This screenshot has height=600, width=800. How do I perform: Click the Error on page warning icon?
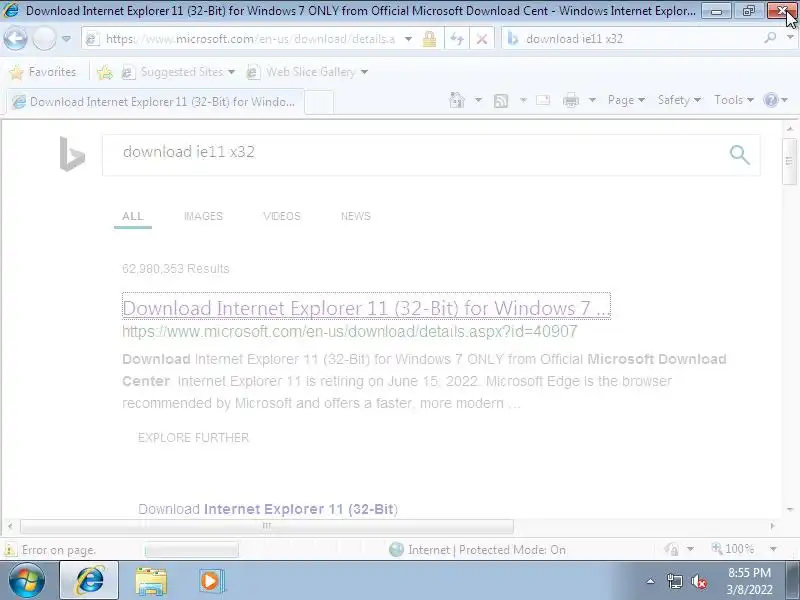10,550
